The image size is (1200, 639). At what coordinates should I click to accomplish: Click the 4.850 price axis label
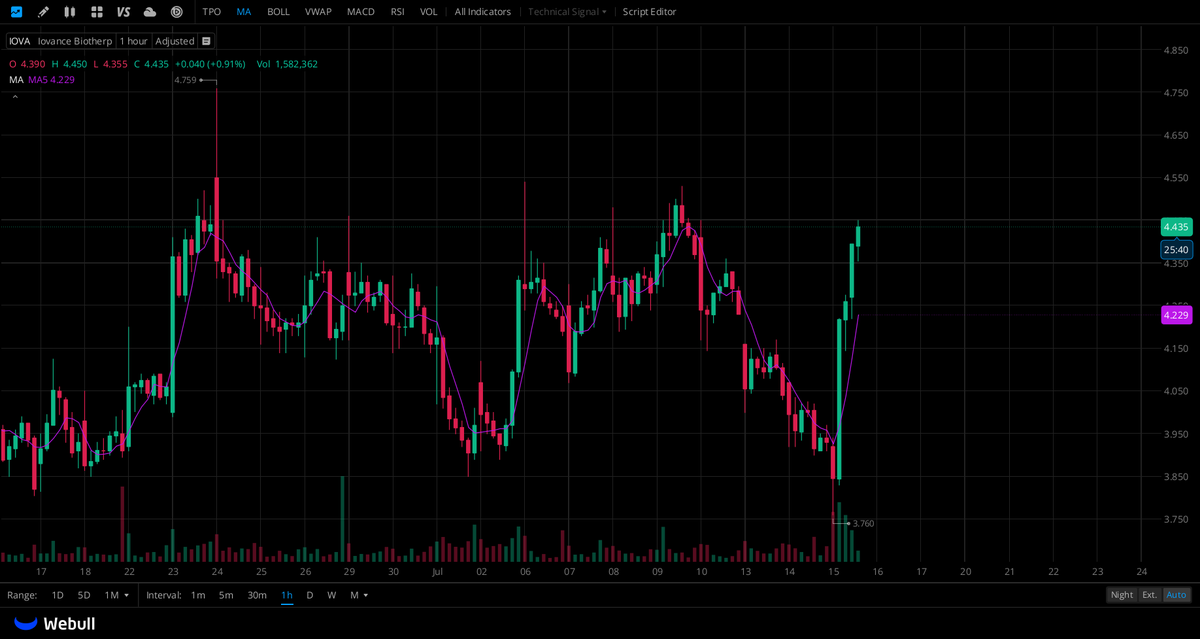tap(1176, 50)
